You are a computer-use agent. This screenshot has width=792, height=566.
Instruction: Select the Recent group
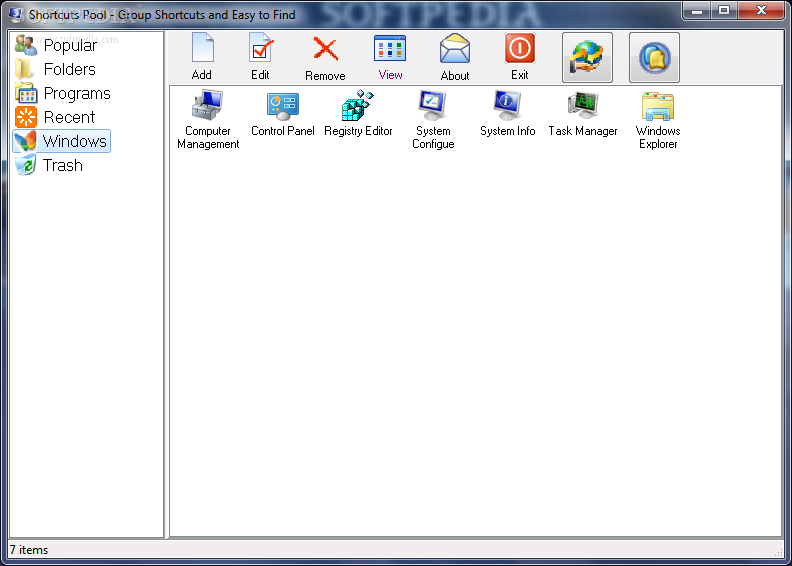[55, 117]
